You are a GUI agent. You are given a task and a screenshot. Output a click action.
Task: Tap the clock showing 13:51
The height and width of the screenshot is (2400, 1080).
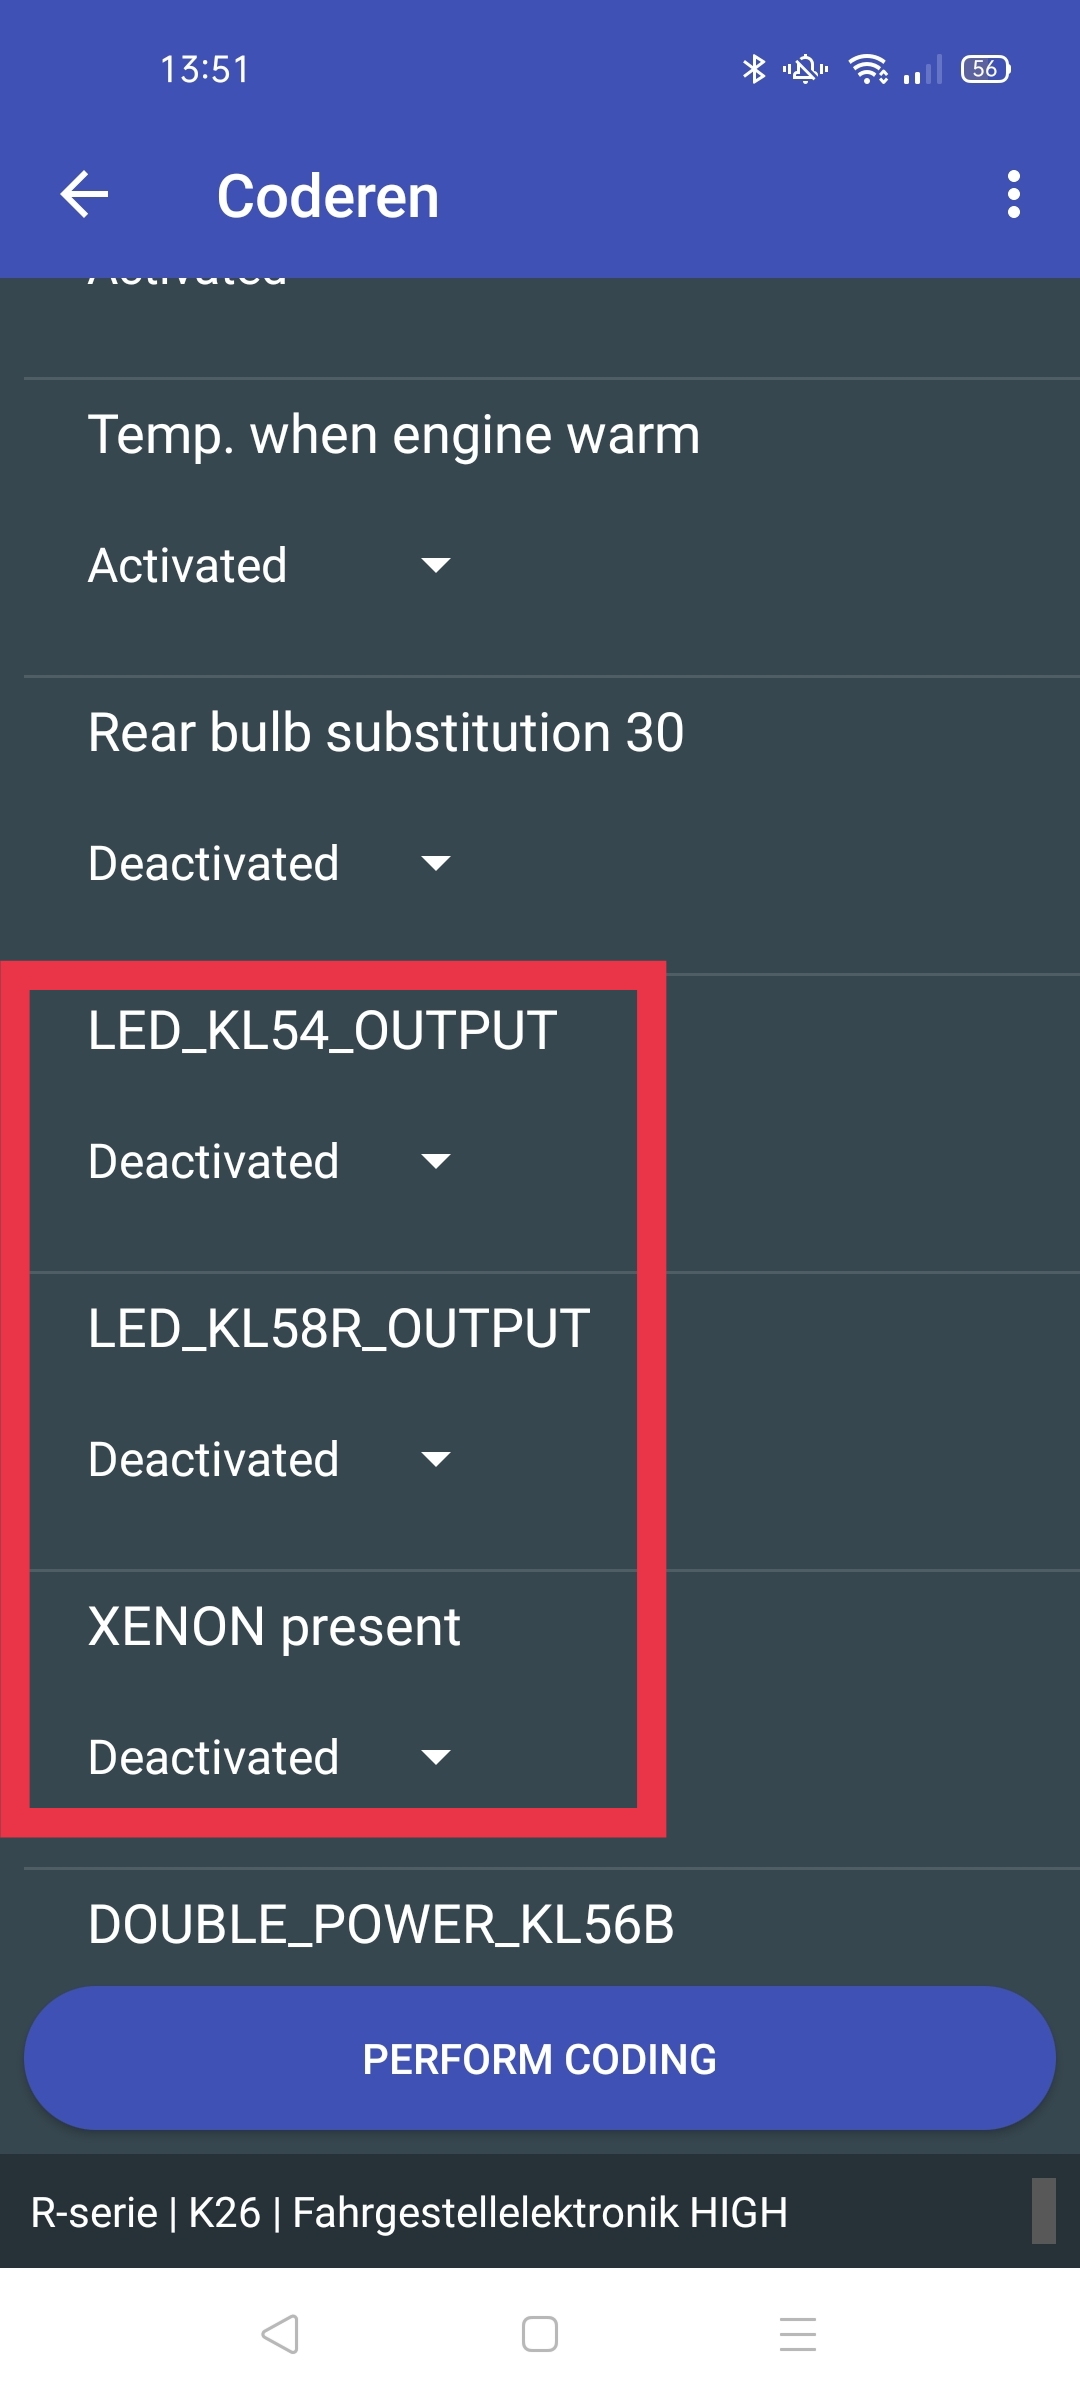point(205,70)
